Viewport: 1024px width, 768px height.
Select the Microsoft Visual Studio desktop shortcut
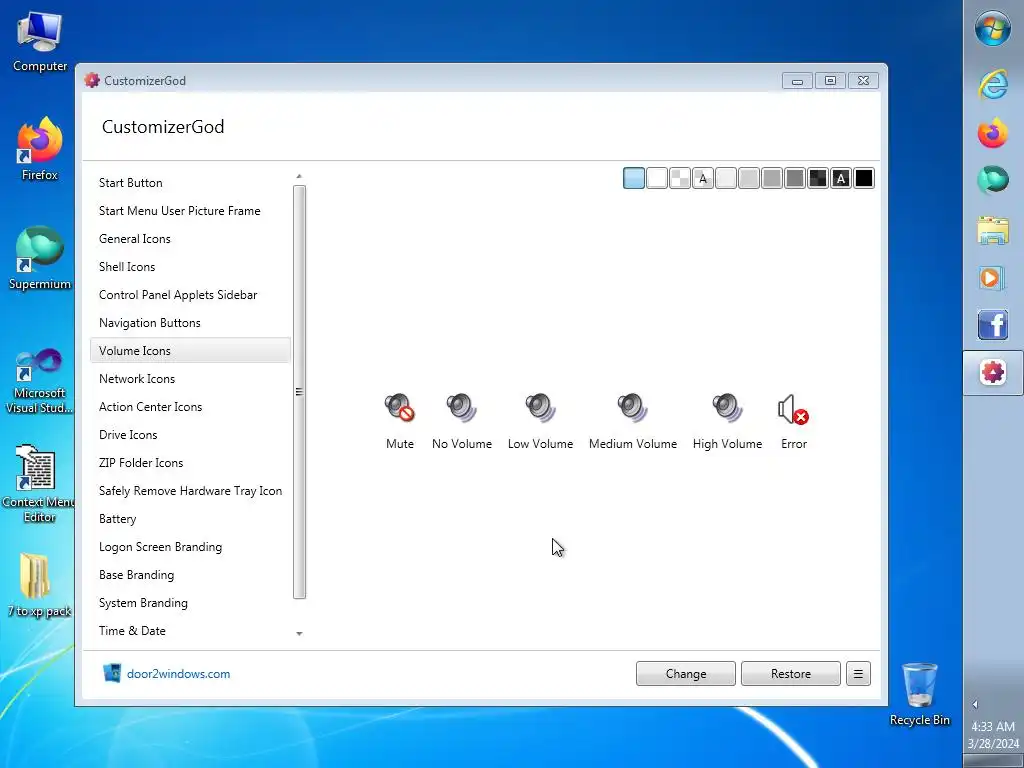pos(40,381)
